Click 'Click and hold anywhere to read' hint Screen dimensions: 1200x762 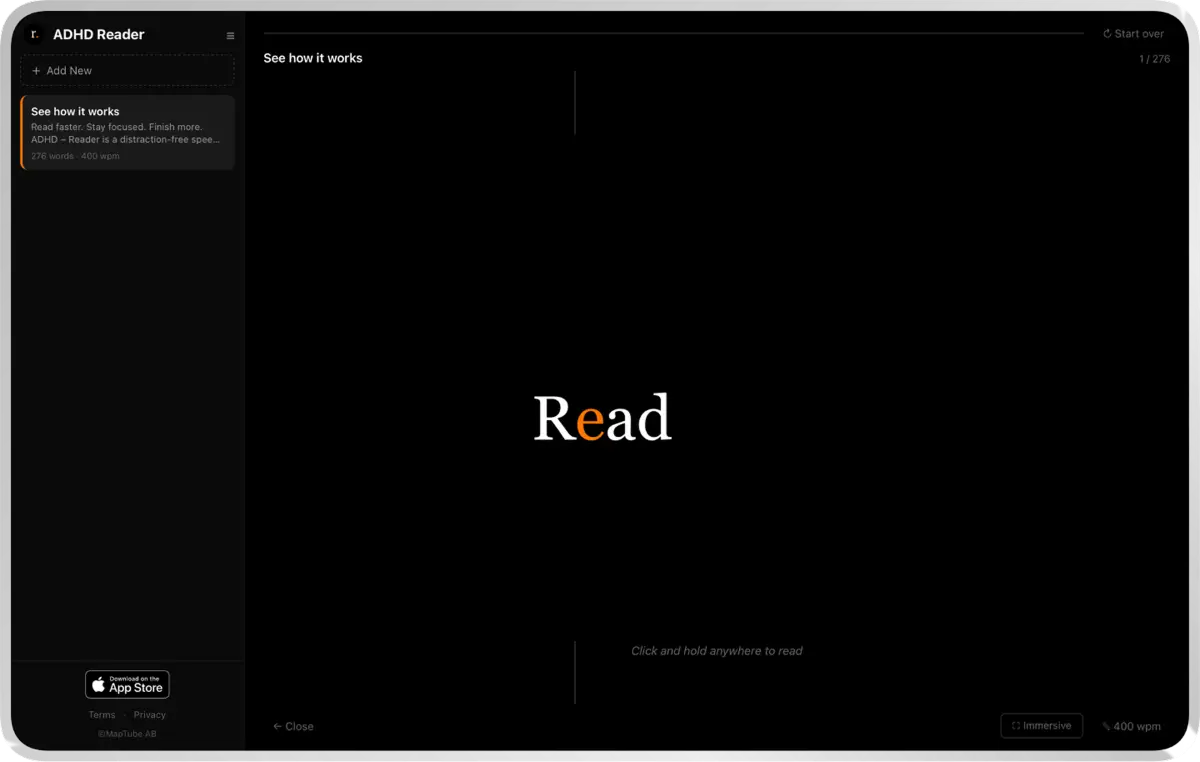tap(717, 651)
